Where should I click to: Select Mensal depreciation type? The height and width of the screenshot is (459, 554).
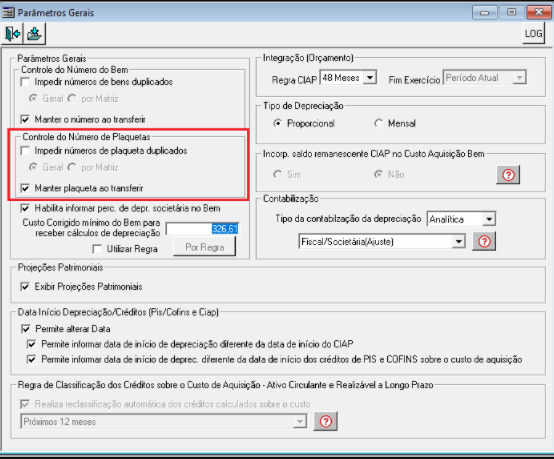point(378,123)
